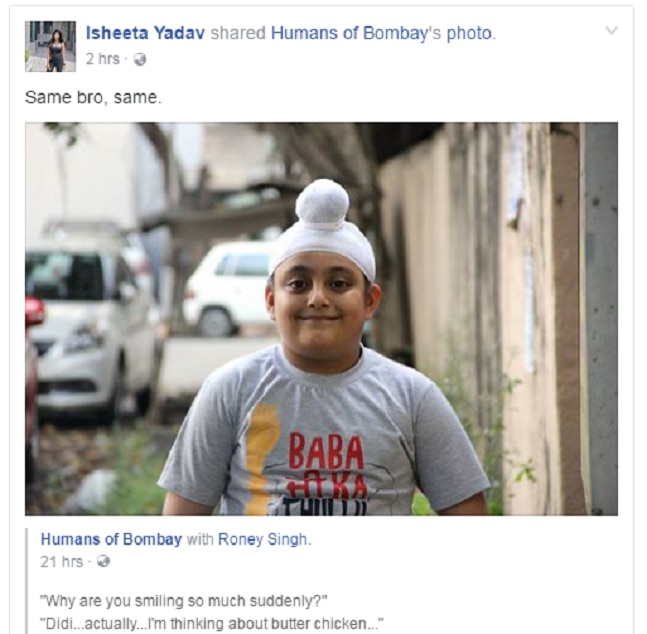This screenshot has height=634, width=647.
Task: Open tagged Roney Singh's profile
Action: click(262, 539)
